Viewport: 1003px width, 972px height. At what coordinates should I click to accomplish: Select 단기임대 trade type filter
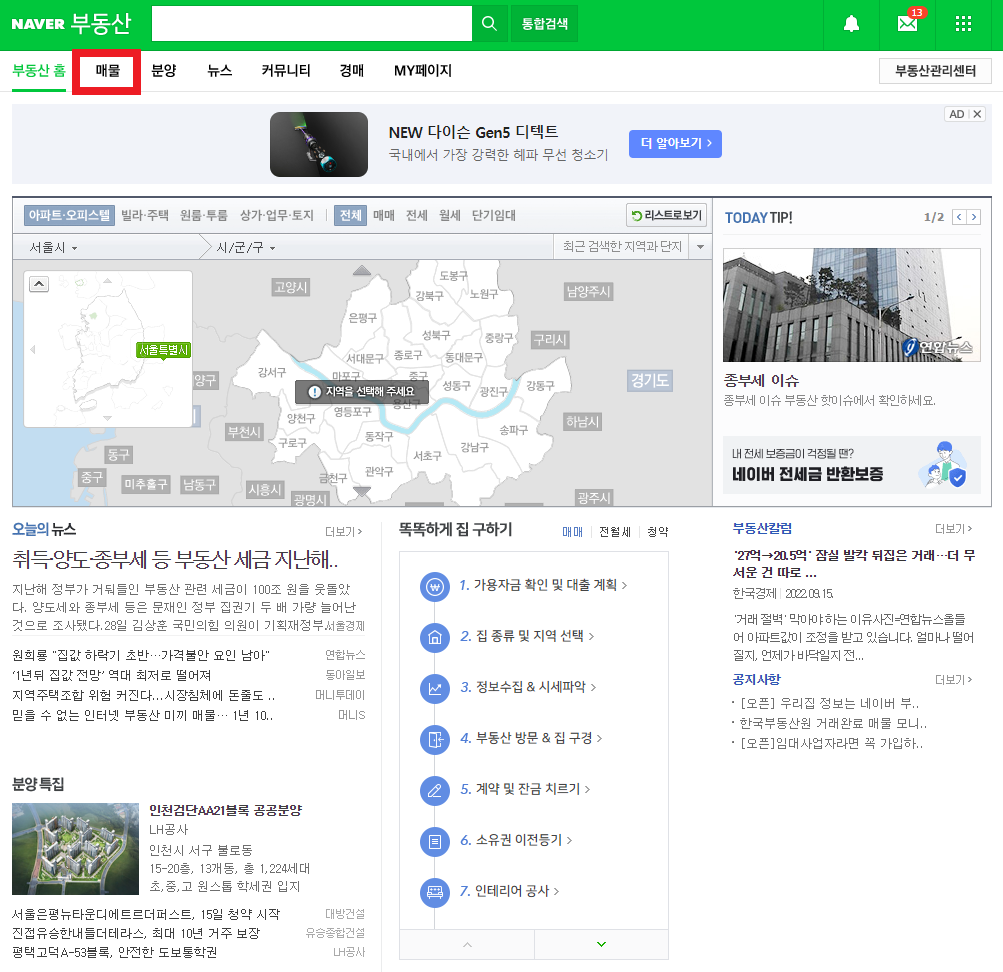[x=494, y=216]
